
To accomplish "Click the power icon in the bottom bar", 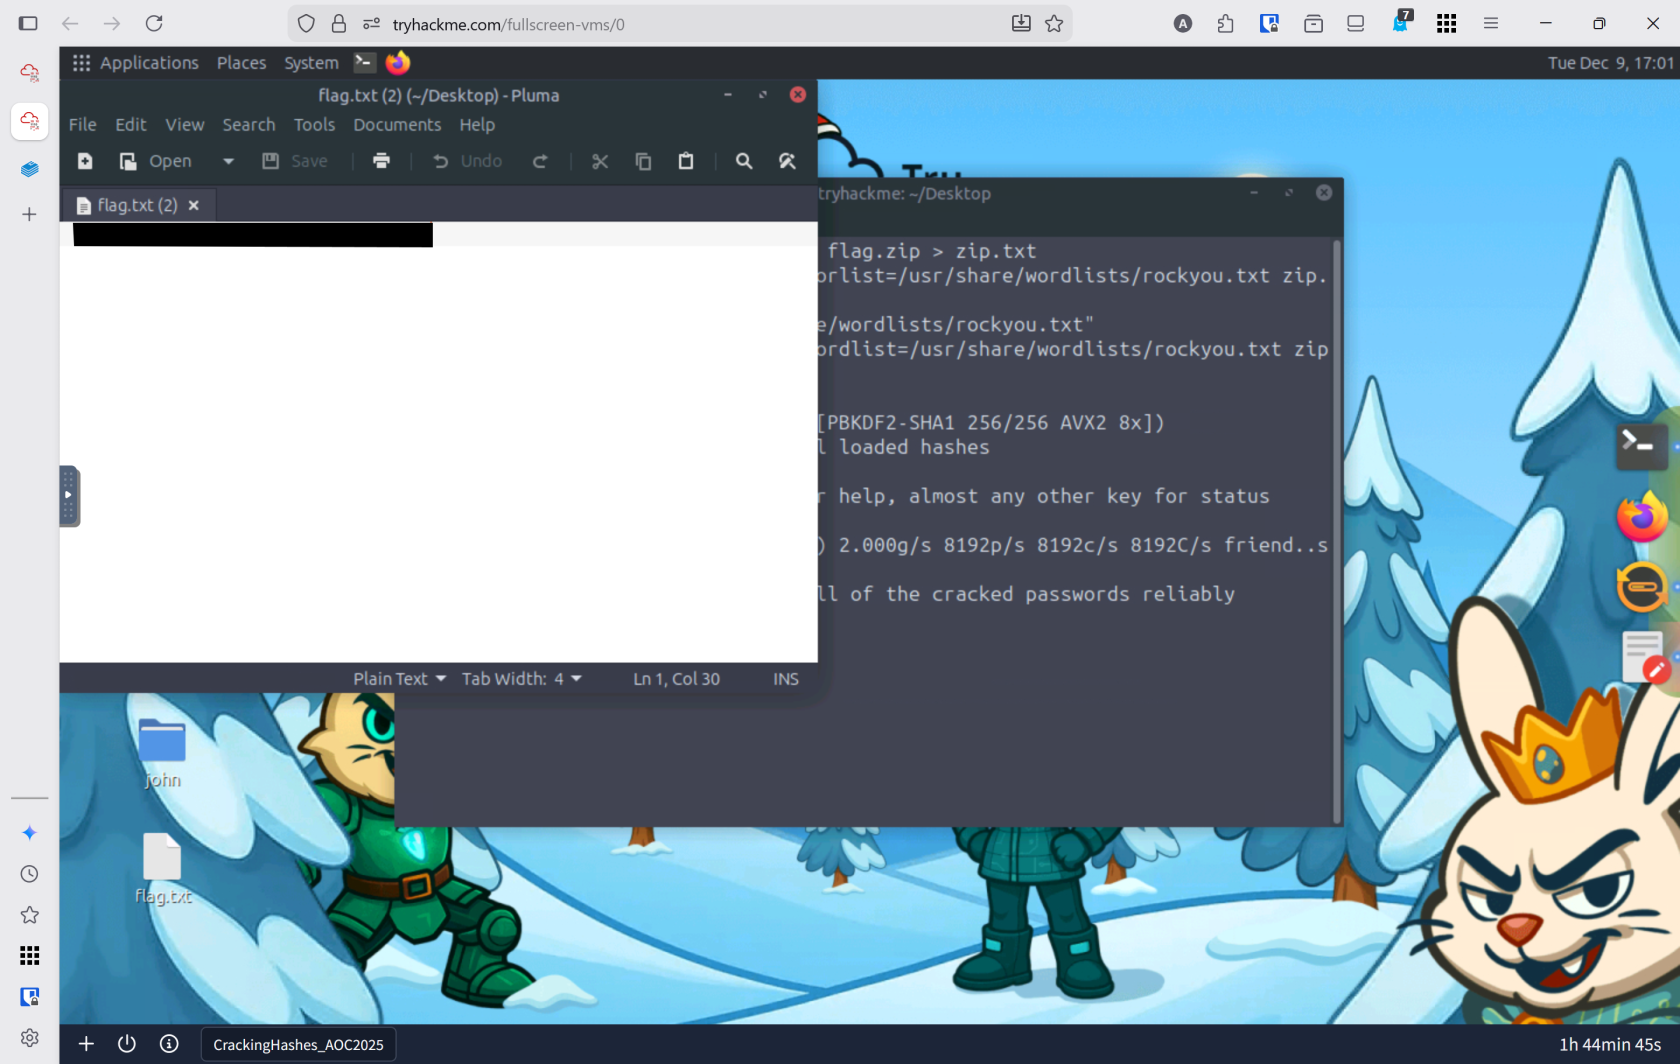I will pyautogui.click(x=127, y=1044).
